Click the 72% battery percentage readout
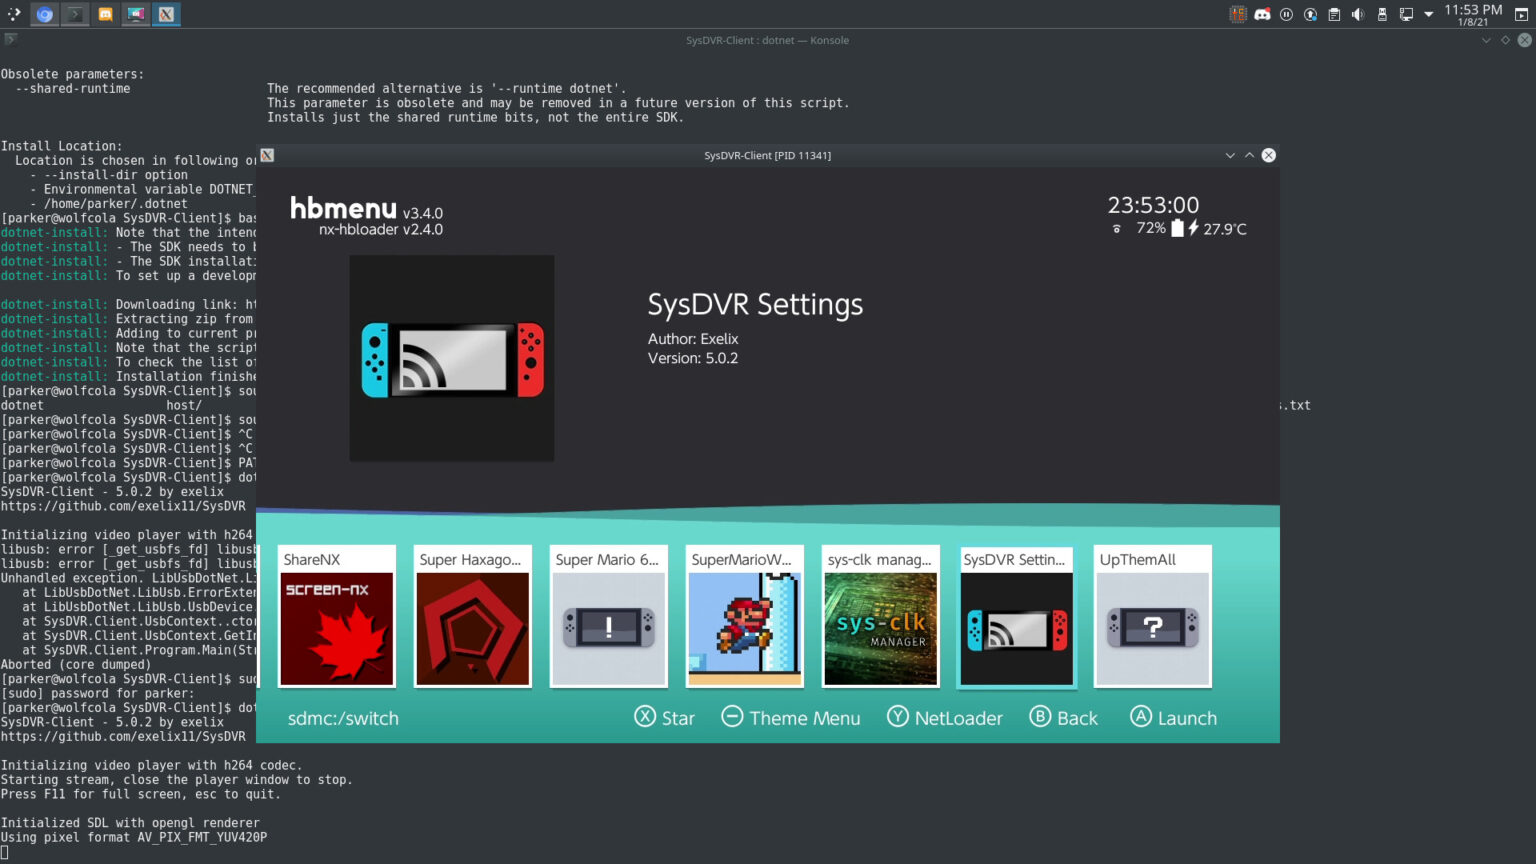 (1150, 228)
